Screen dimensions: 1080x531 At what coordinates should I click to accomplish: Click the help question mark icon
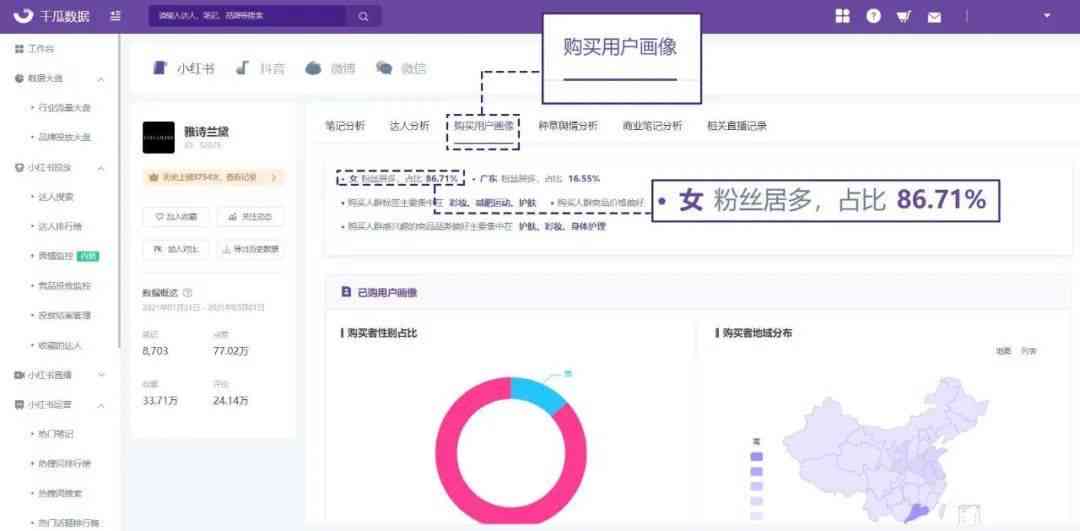(x=873, y=16)
